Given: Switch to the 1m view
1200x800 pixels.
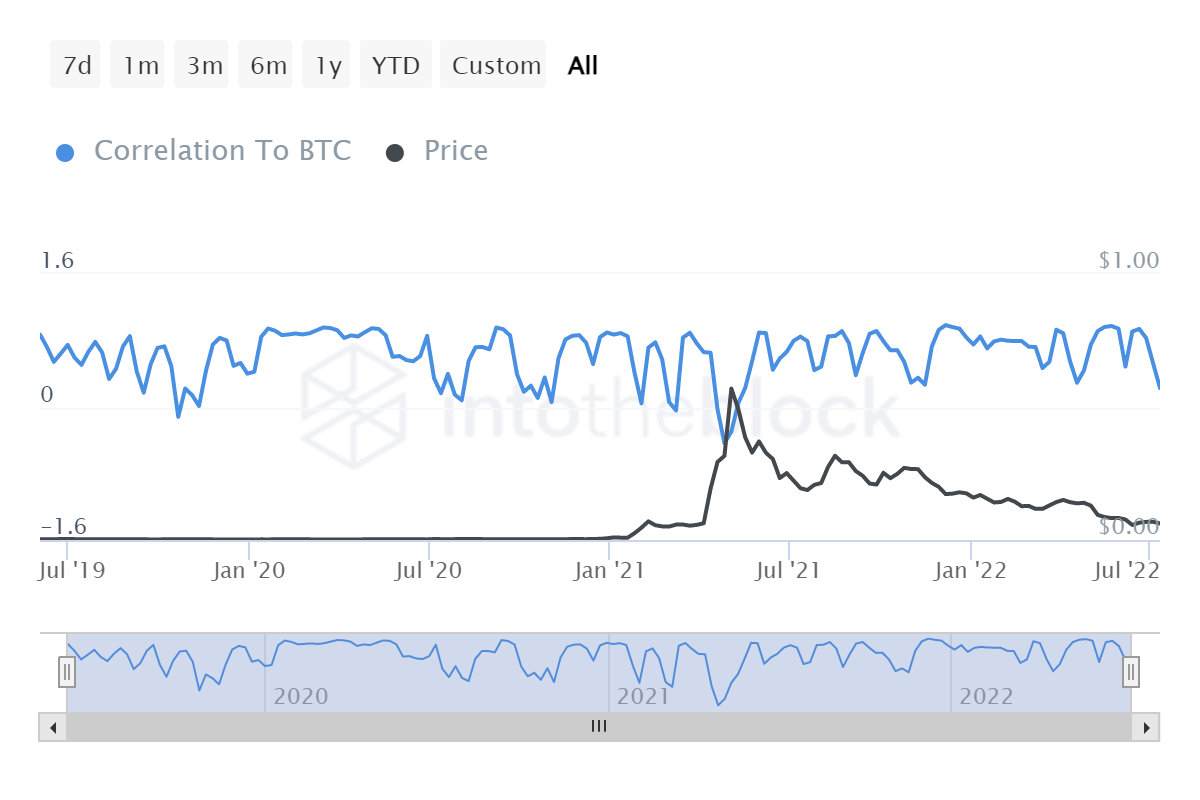Looking at the screenshot, I should point(137,64).
